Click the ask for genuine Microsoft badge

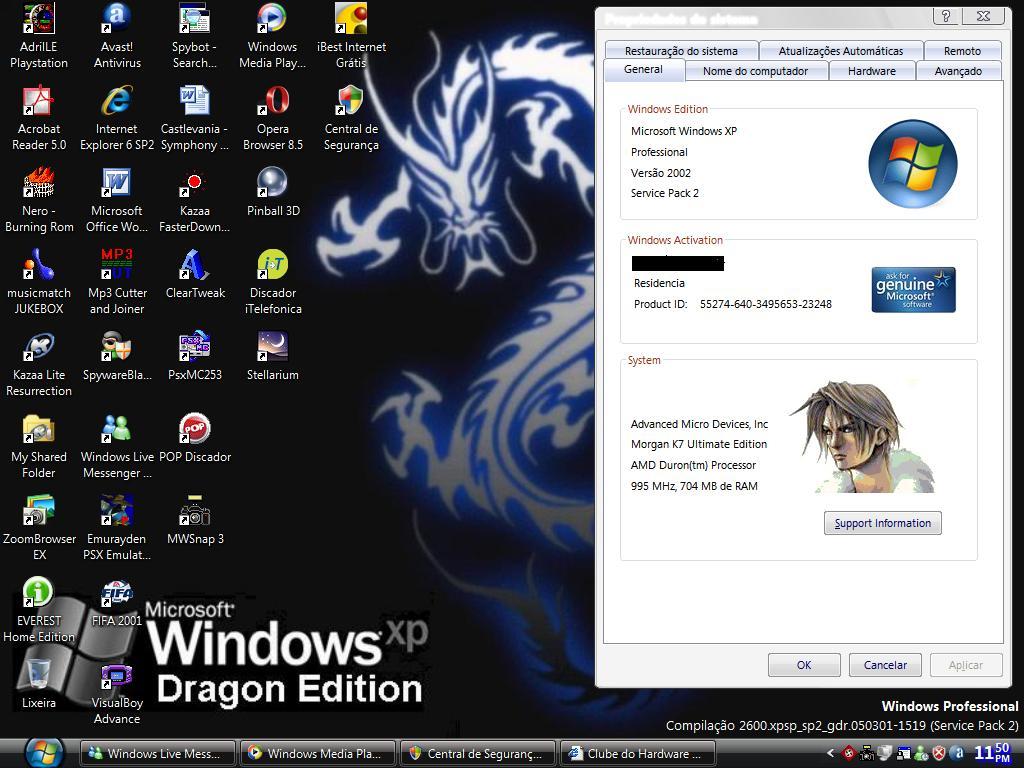pyautogui.click(x=914, y=290)
